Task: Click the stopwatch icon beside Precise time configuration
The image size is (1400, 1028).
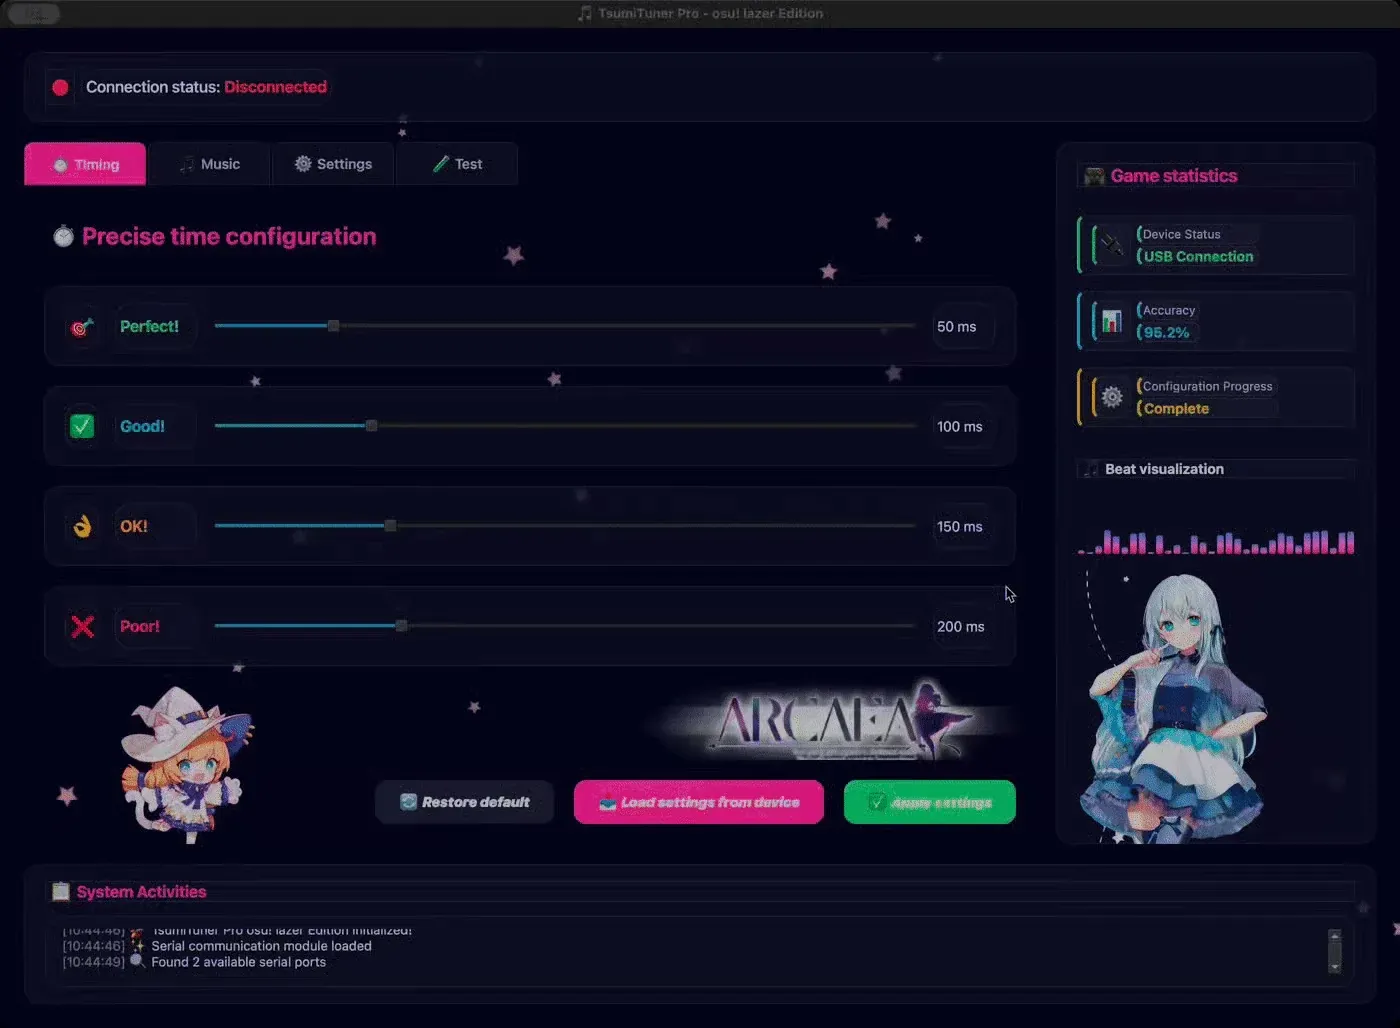Action: coord(63,236)
